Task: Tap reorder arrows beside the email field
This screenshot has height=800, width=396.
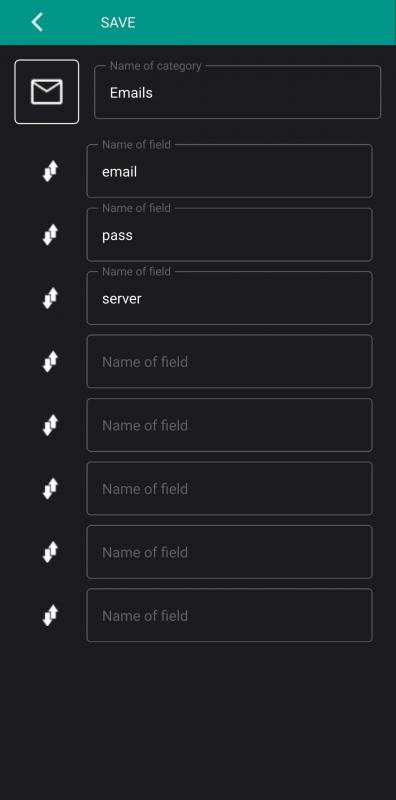Action: click(x=50, y=171)
